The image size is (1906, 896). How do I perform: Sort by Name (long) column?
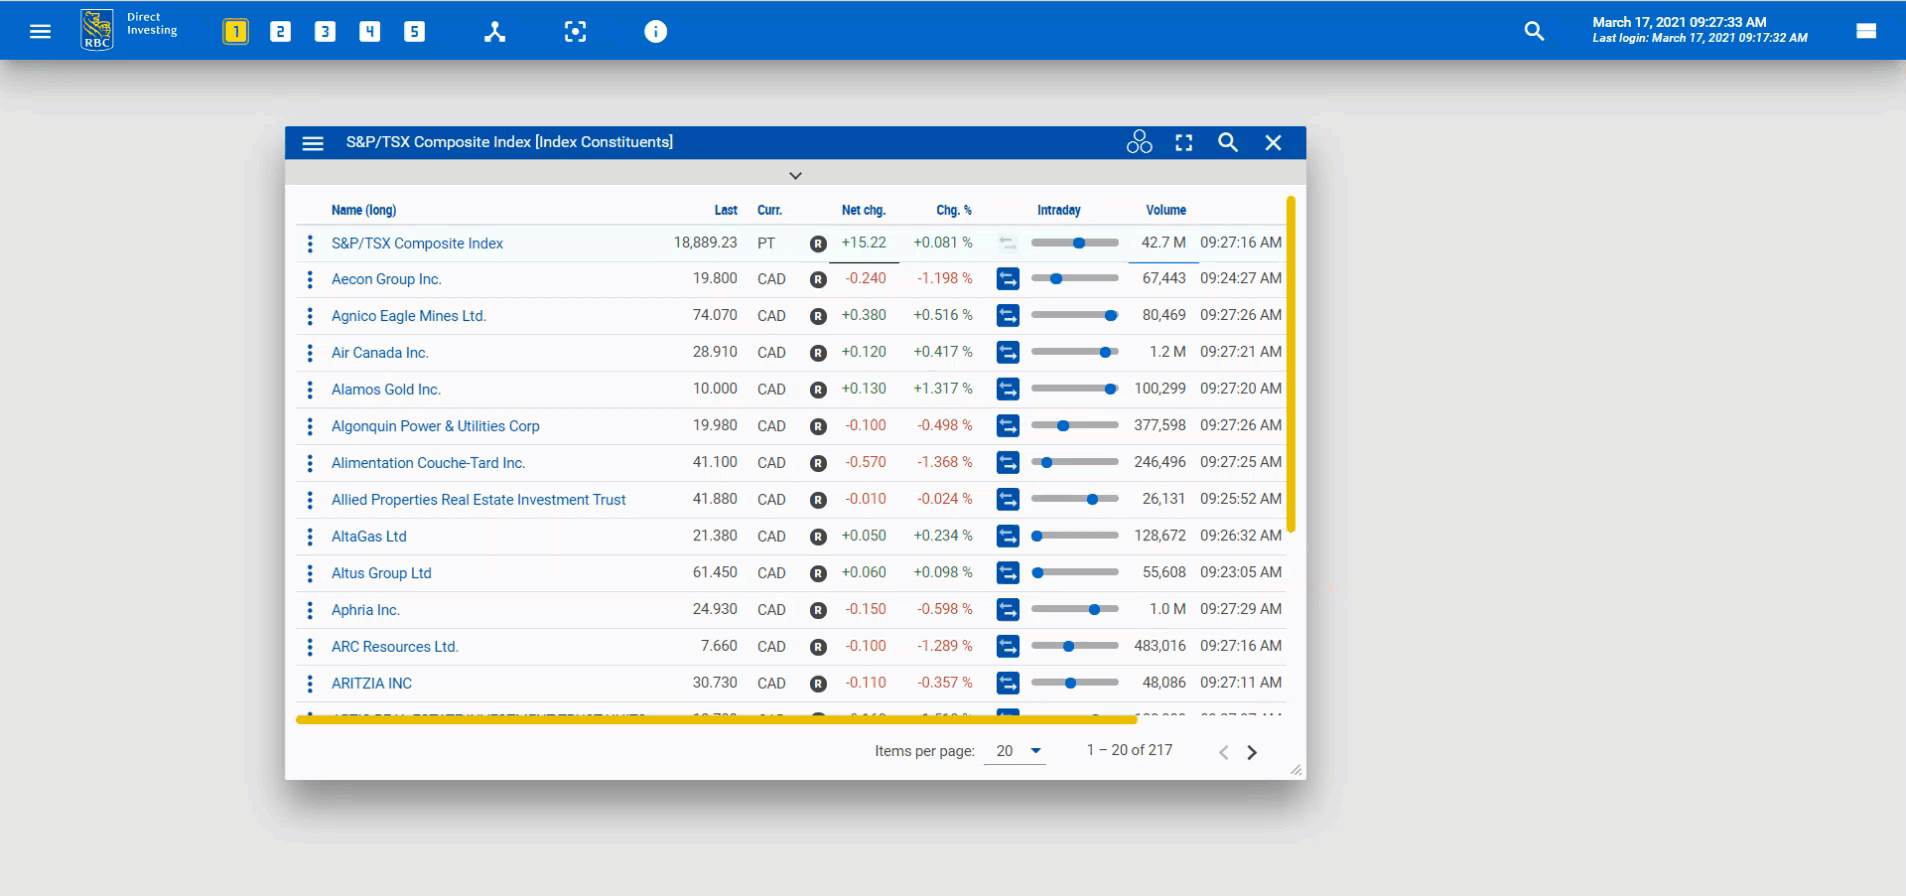(364, 210)
